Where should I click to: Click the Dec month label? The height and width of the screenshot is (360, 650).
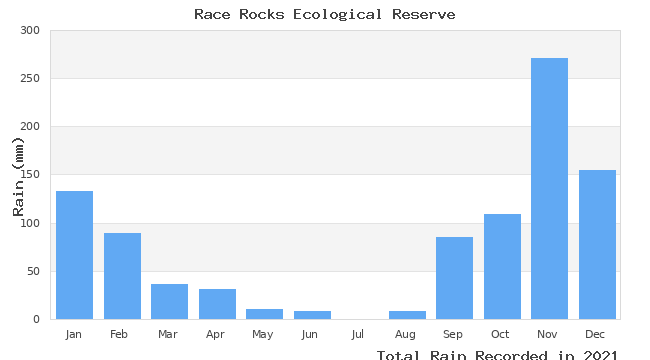595,334
